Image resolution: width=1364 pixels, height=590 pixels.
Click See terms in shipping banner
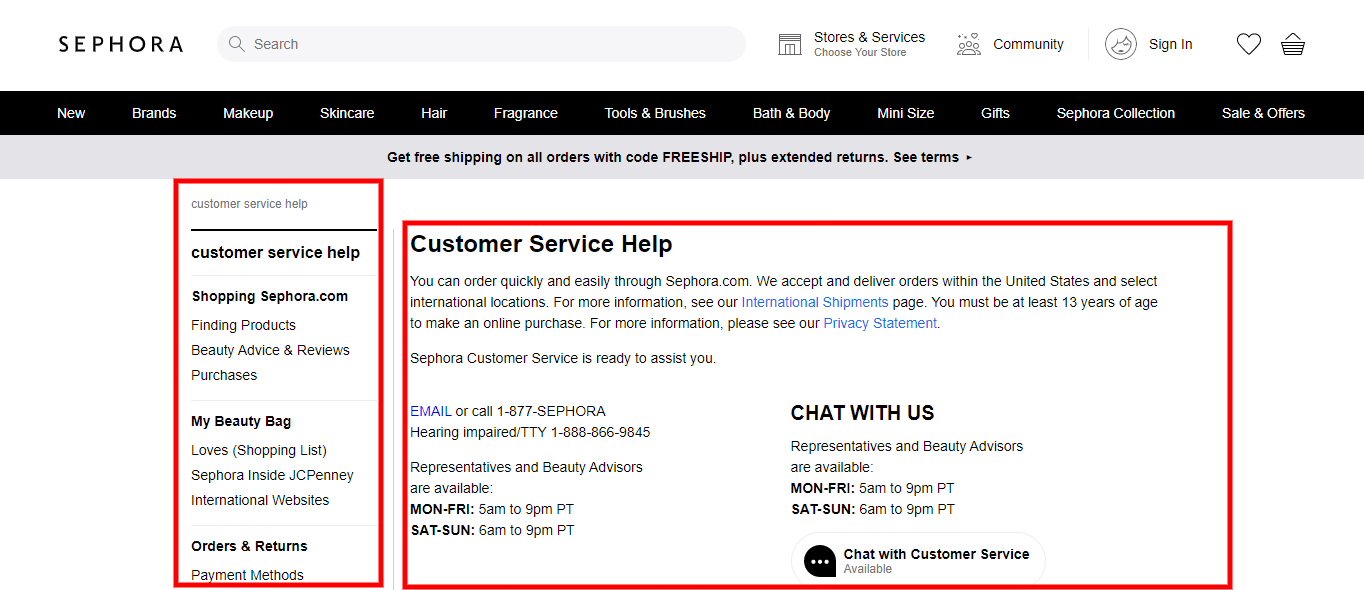[926, 157]
